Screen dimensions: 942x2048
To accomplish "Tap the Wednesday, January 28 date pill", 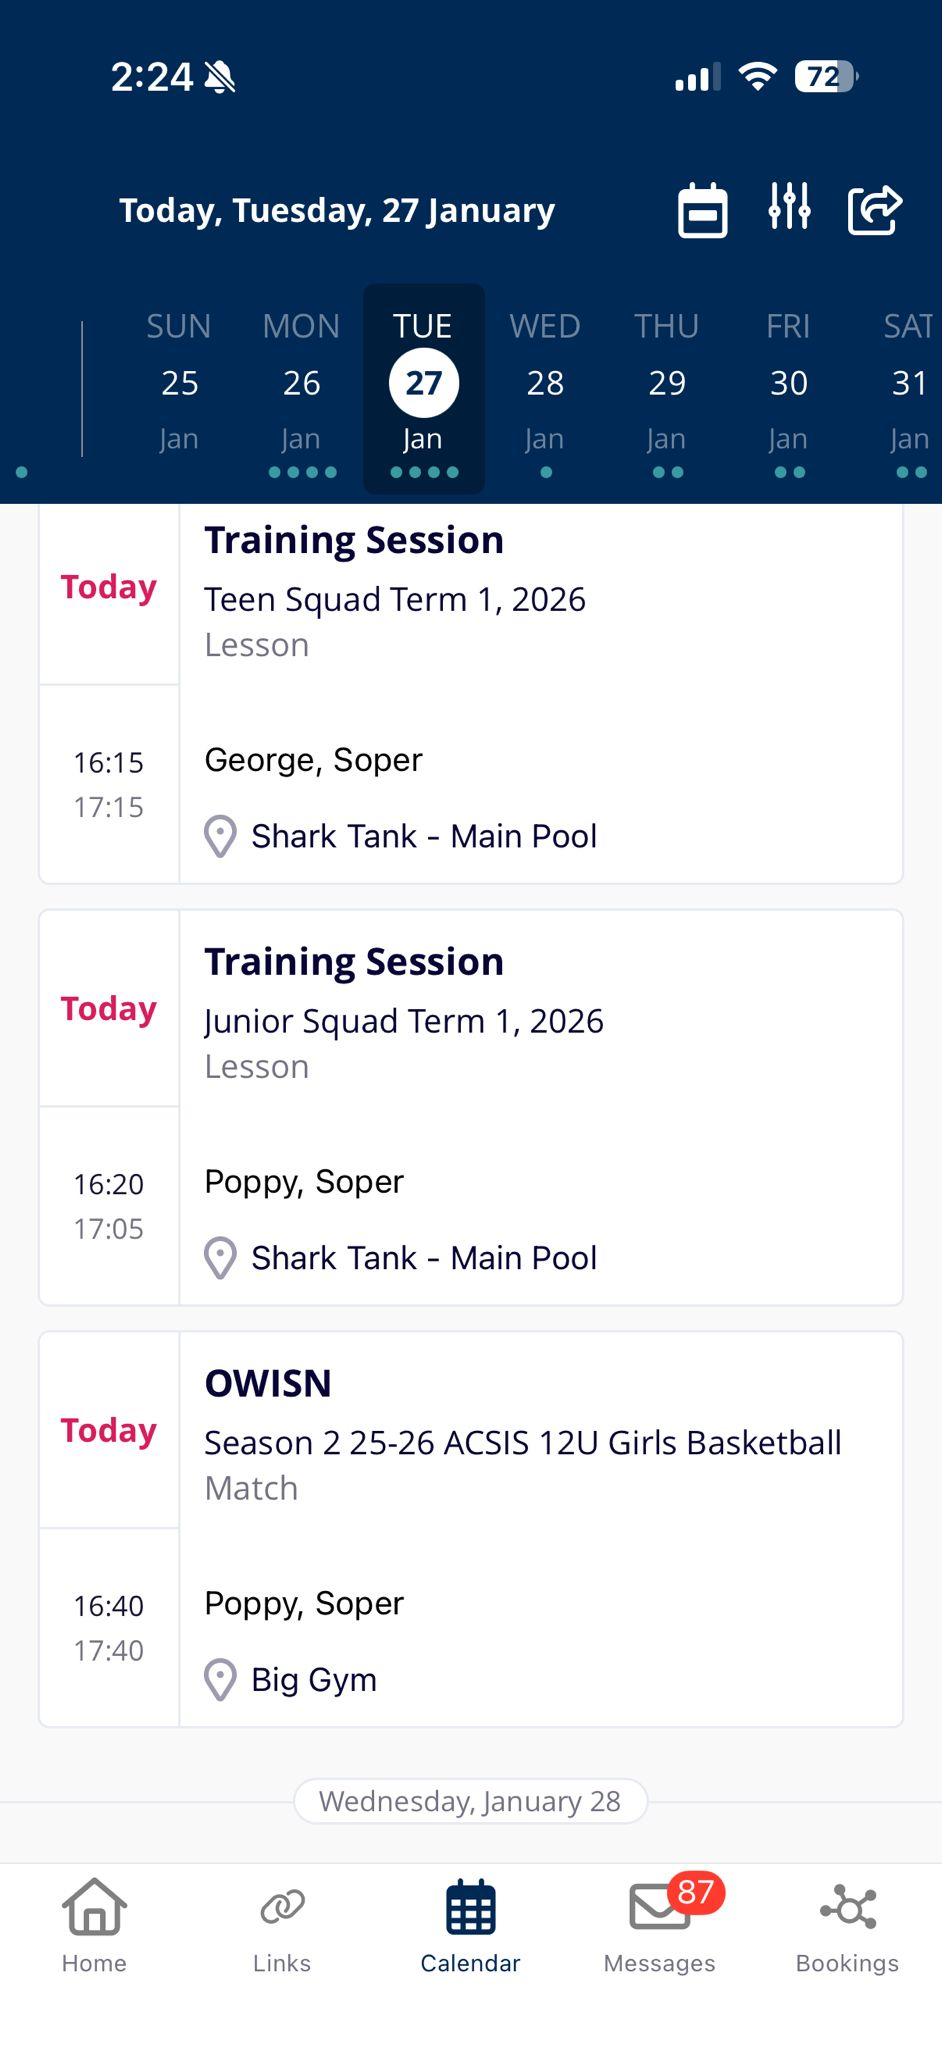I will tap(470, 1801).
